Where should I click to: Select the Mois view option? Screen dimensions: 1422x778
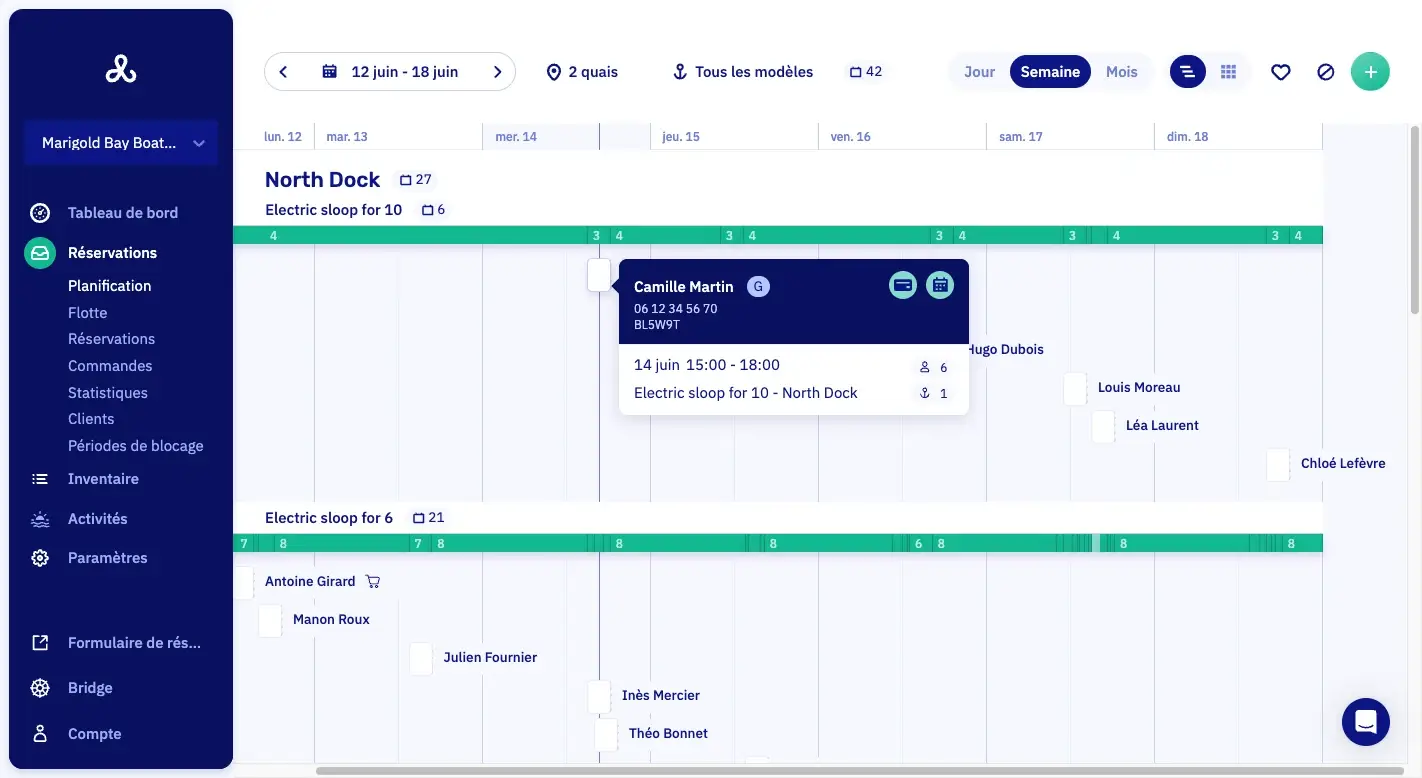click(1121, 72)
